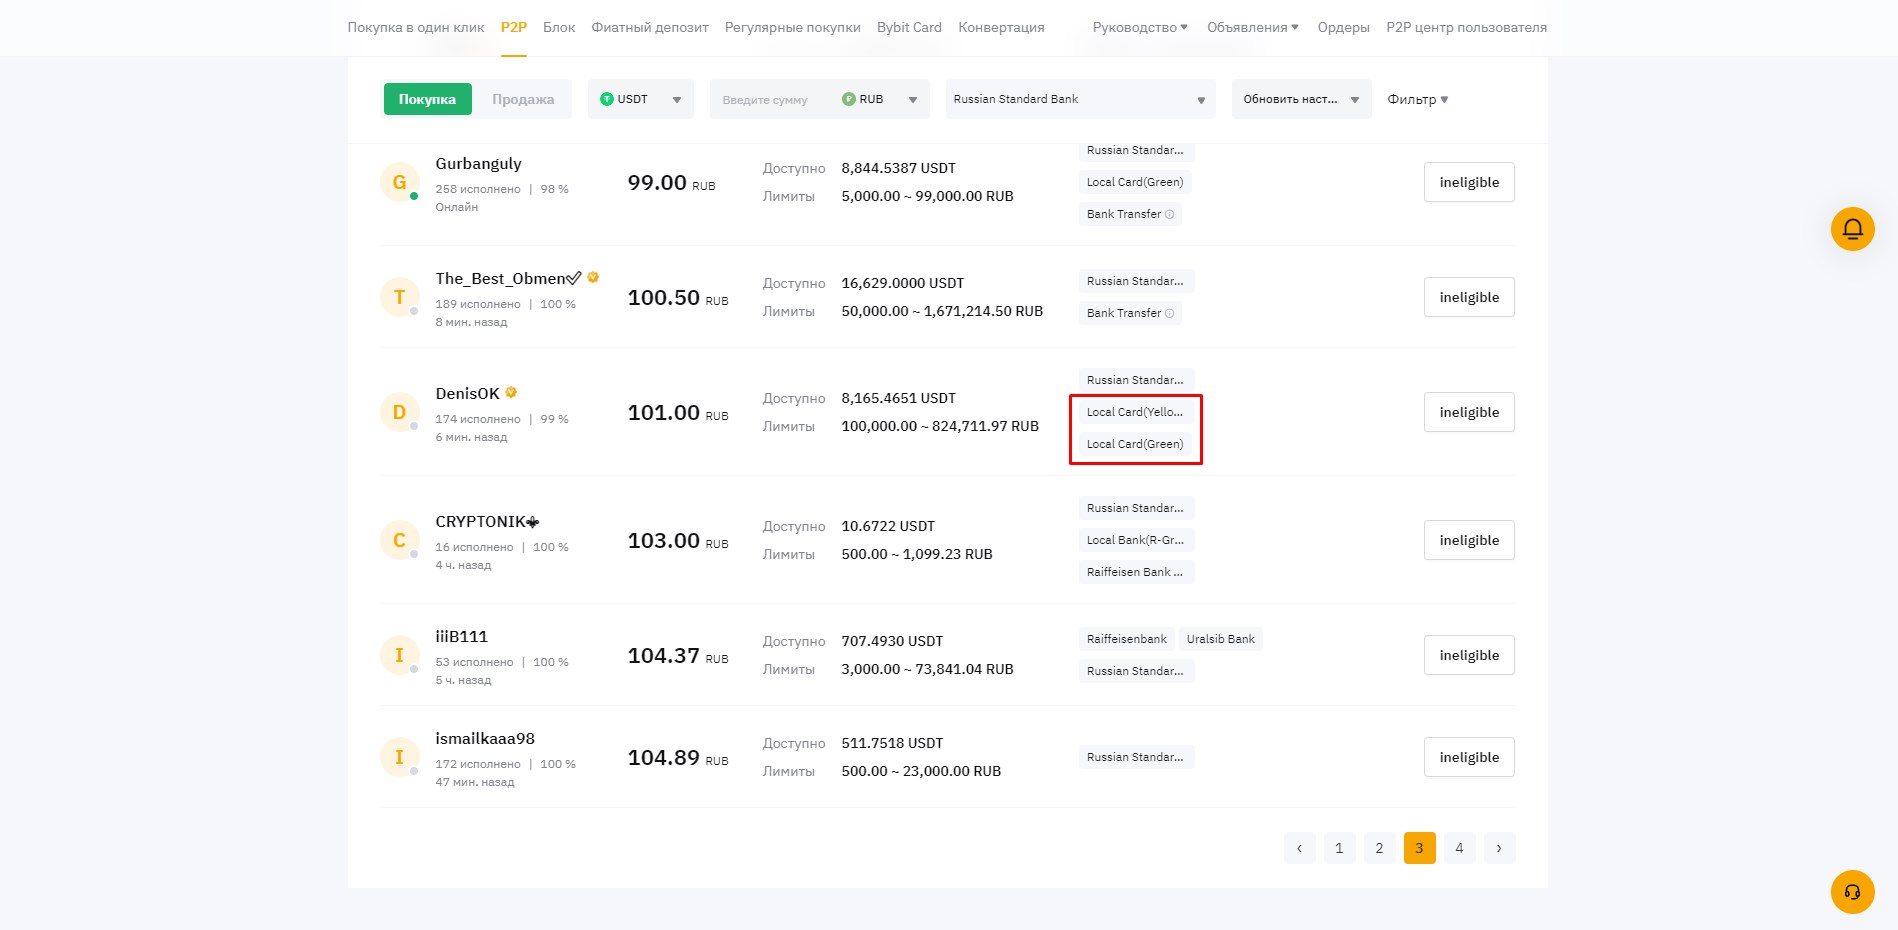
Task: Click the 101.00 RUB price
Action: coord(677,412)
